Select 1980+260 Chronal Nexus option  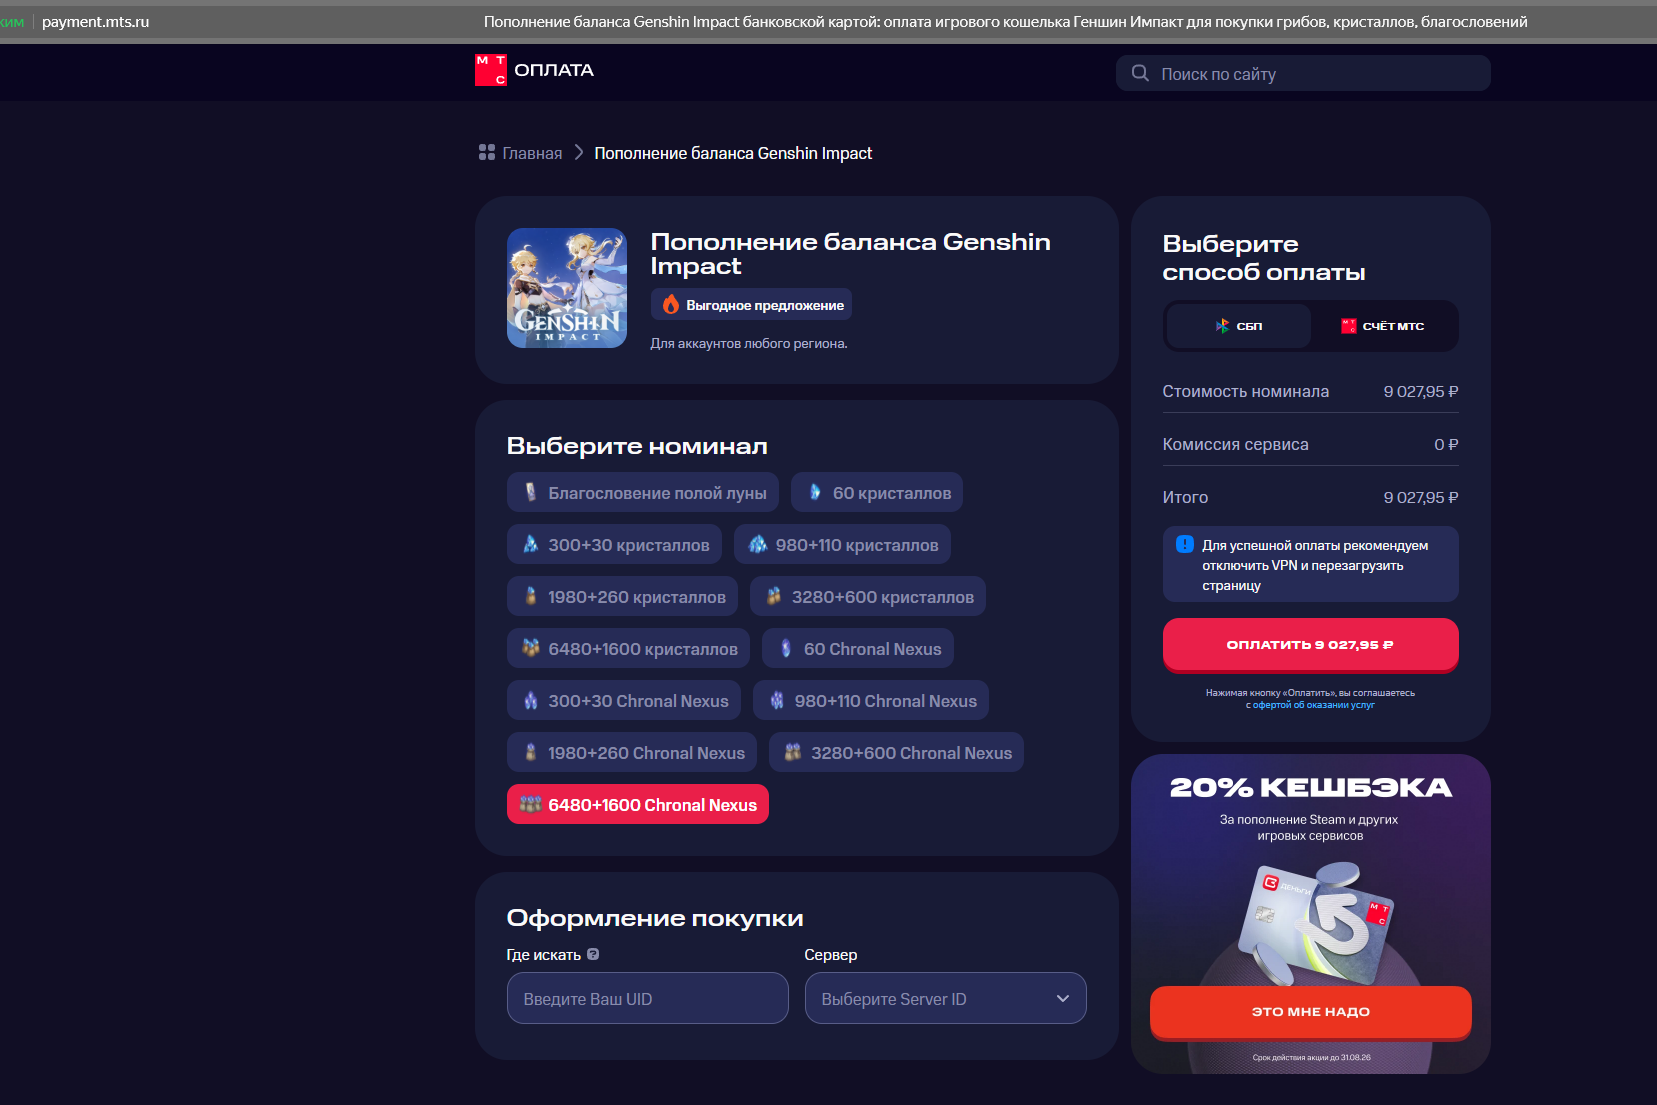click(x=632, y=752)
